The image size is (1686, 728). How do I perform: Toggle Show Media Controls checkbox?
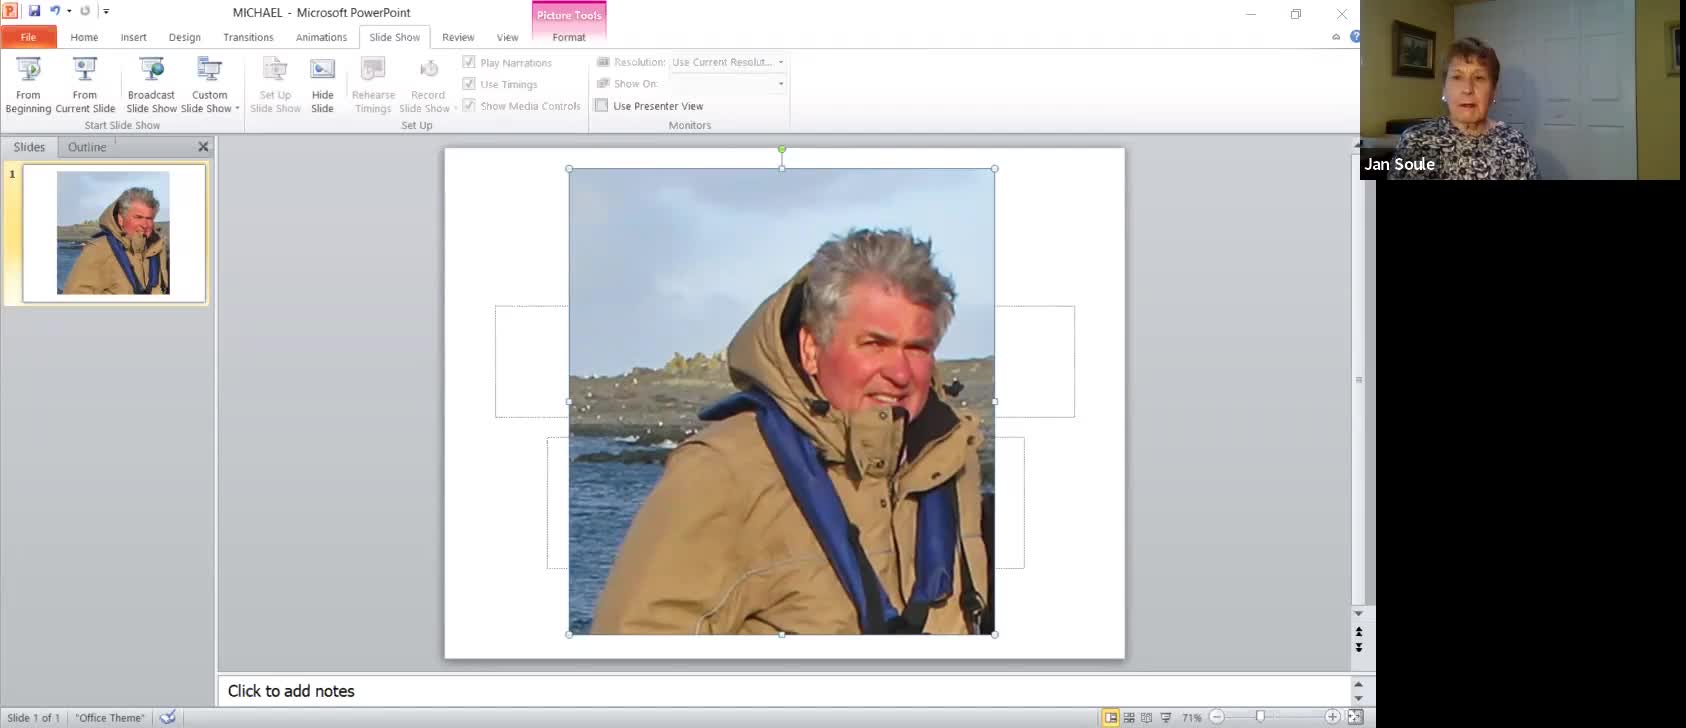pos(469,105)
